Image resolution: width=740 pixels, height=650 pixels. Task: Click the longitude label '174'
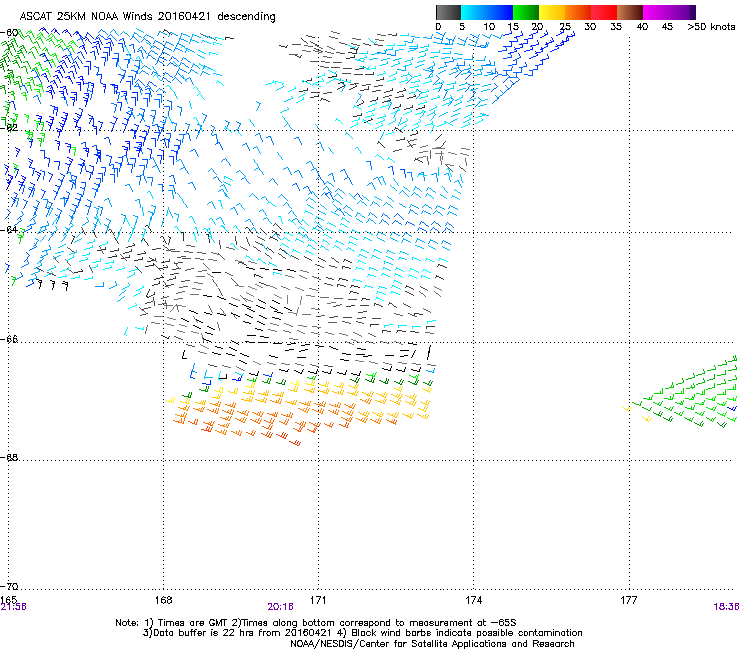[x=473, y=599]
